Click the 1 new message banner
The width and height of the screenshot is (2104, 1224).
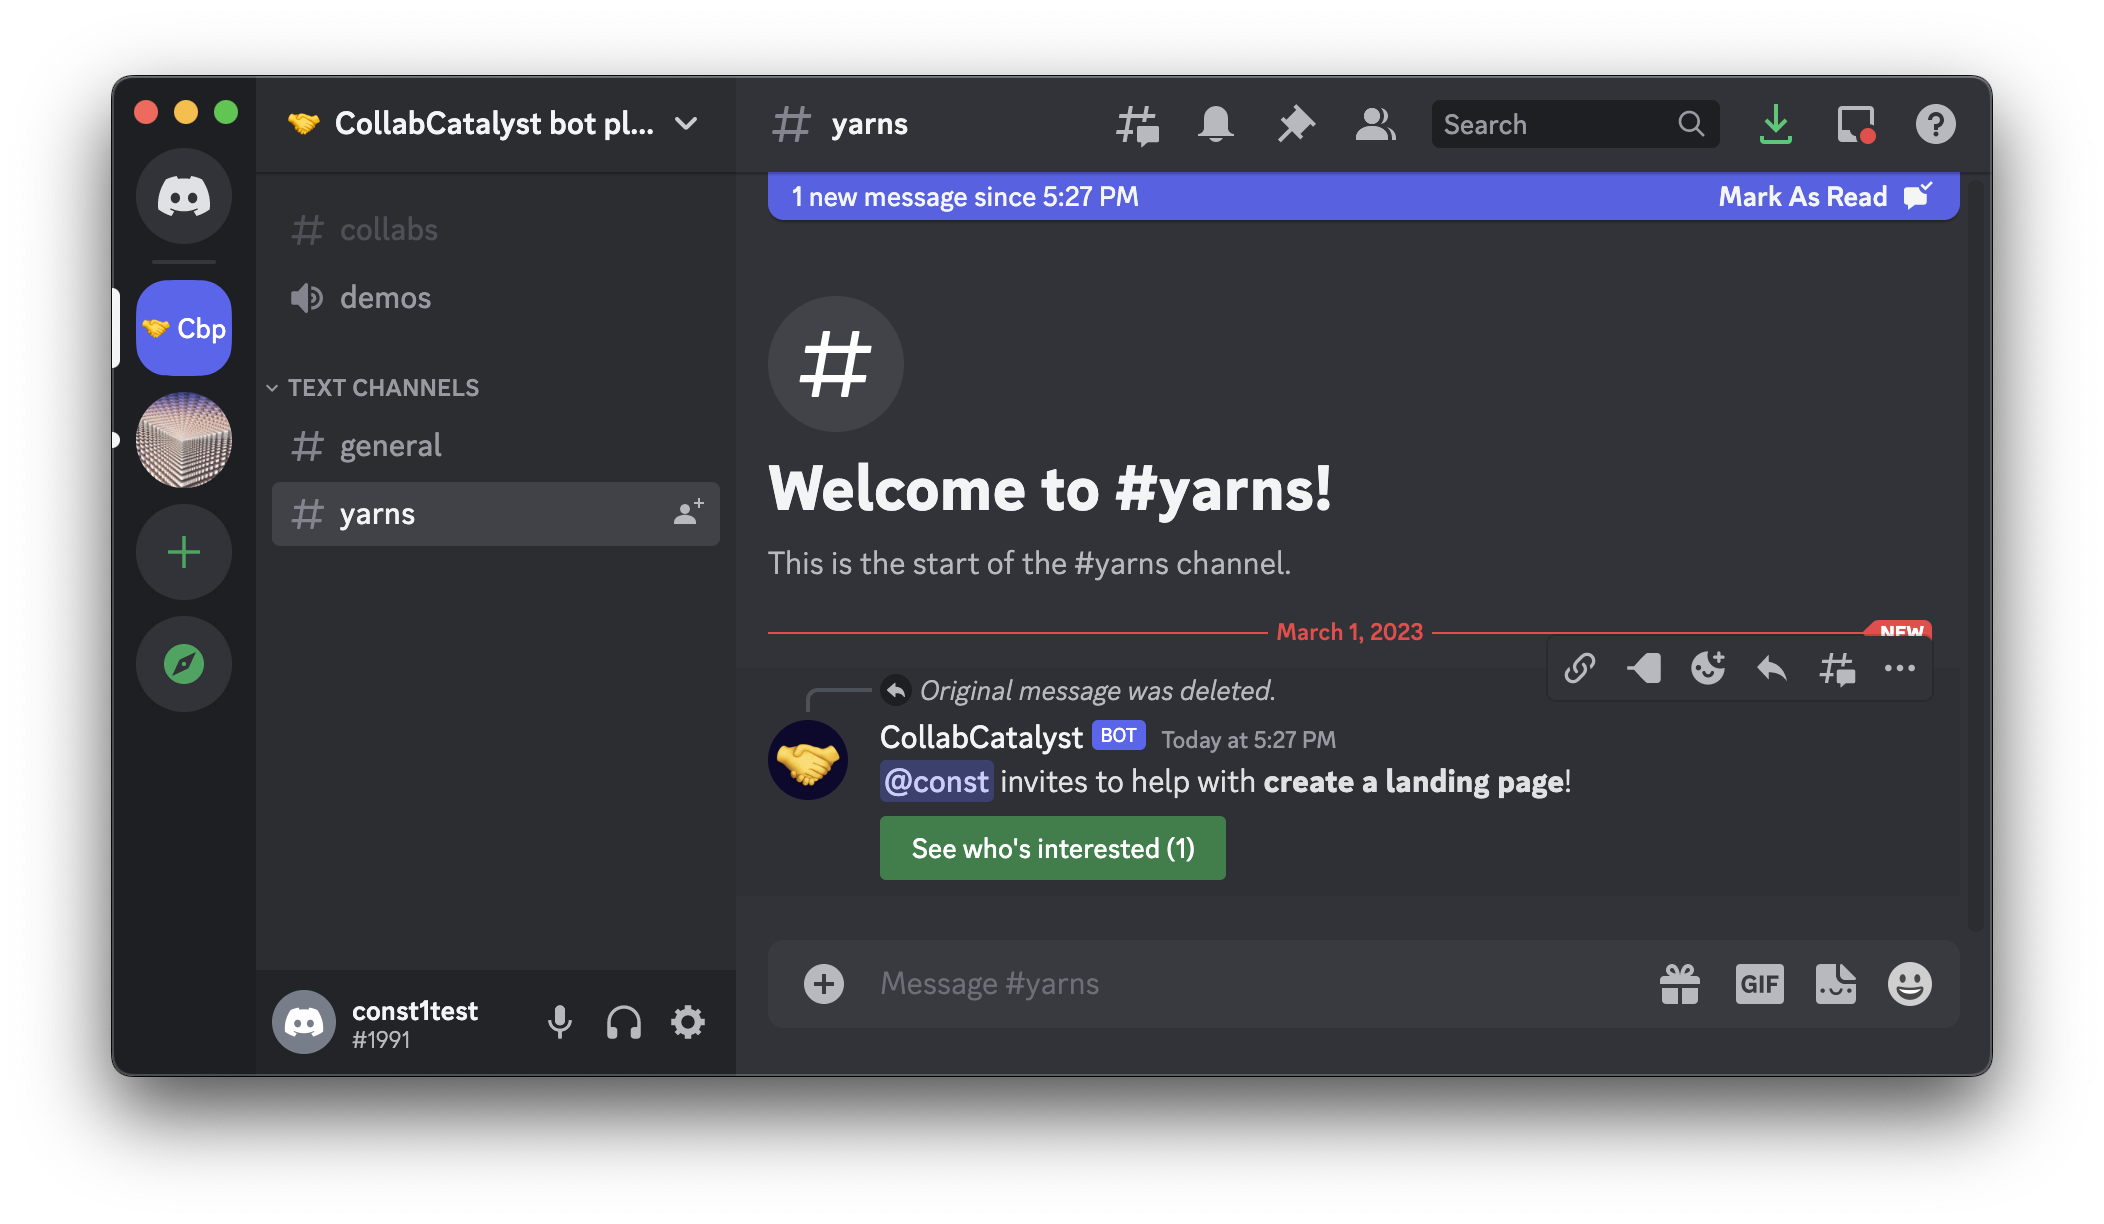1364,196
